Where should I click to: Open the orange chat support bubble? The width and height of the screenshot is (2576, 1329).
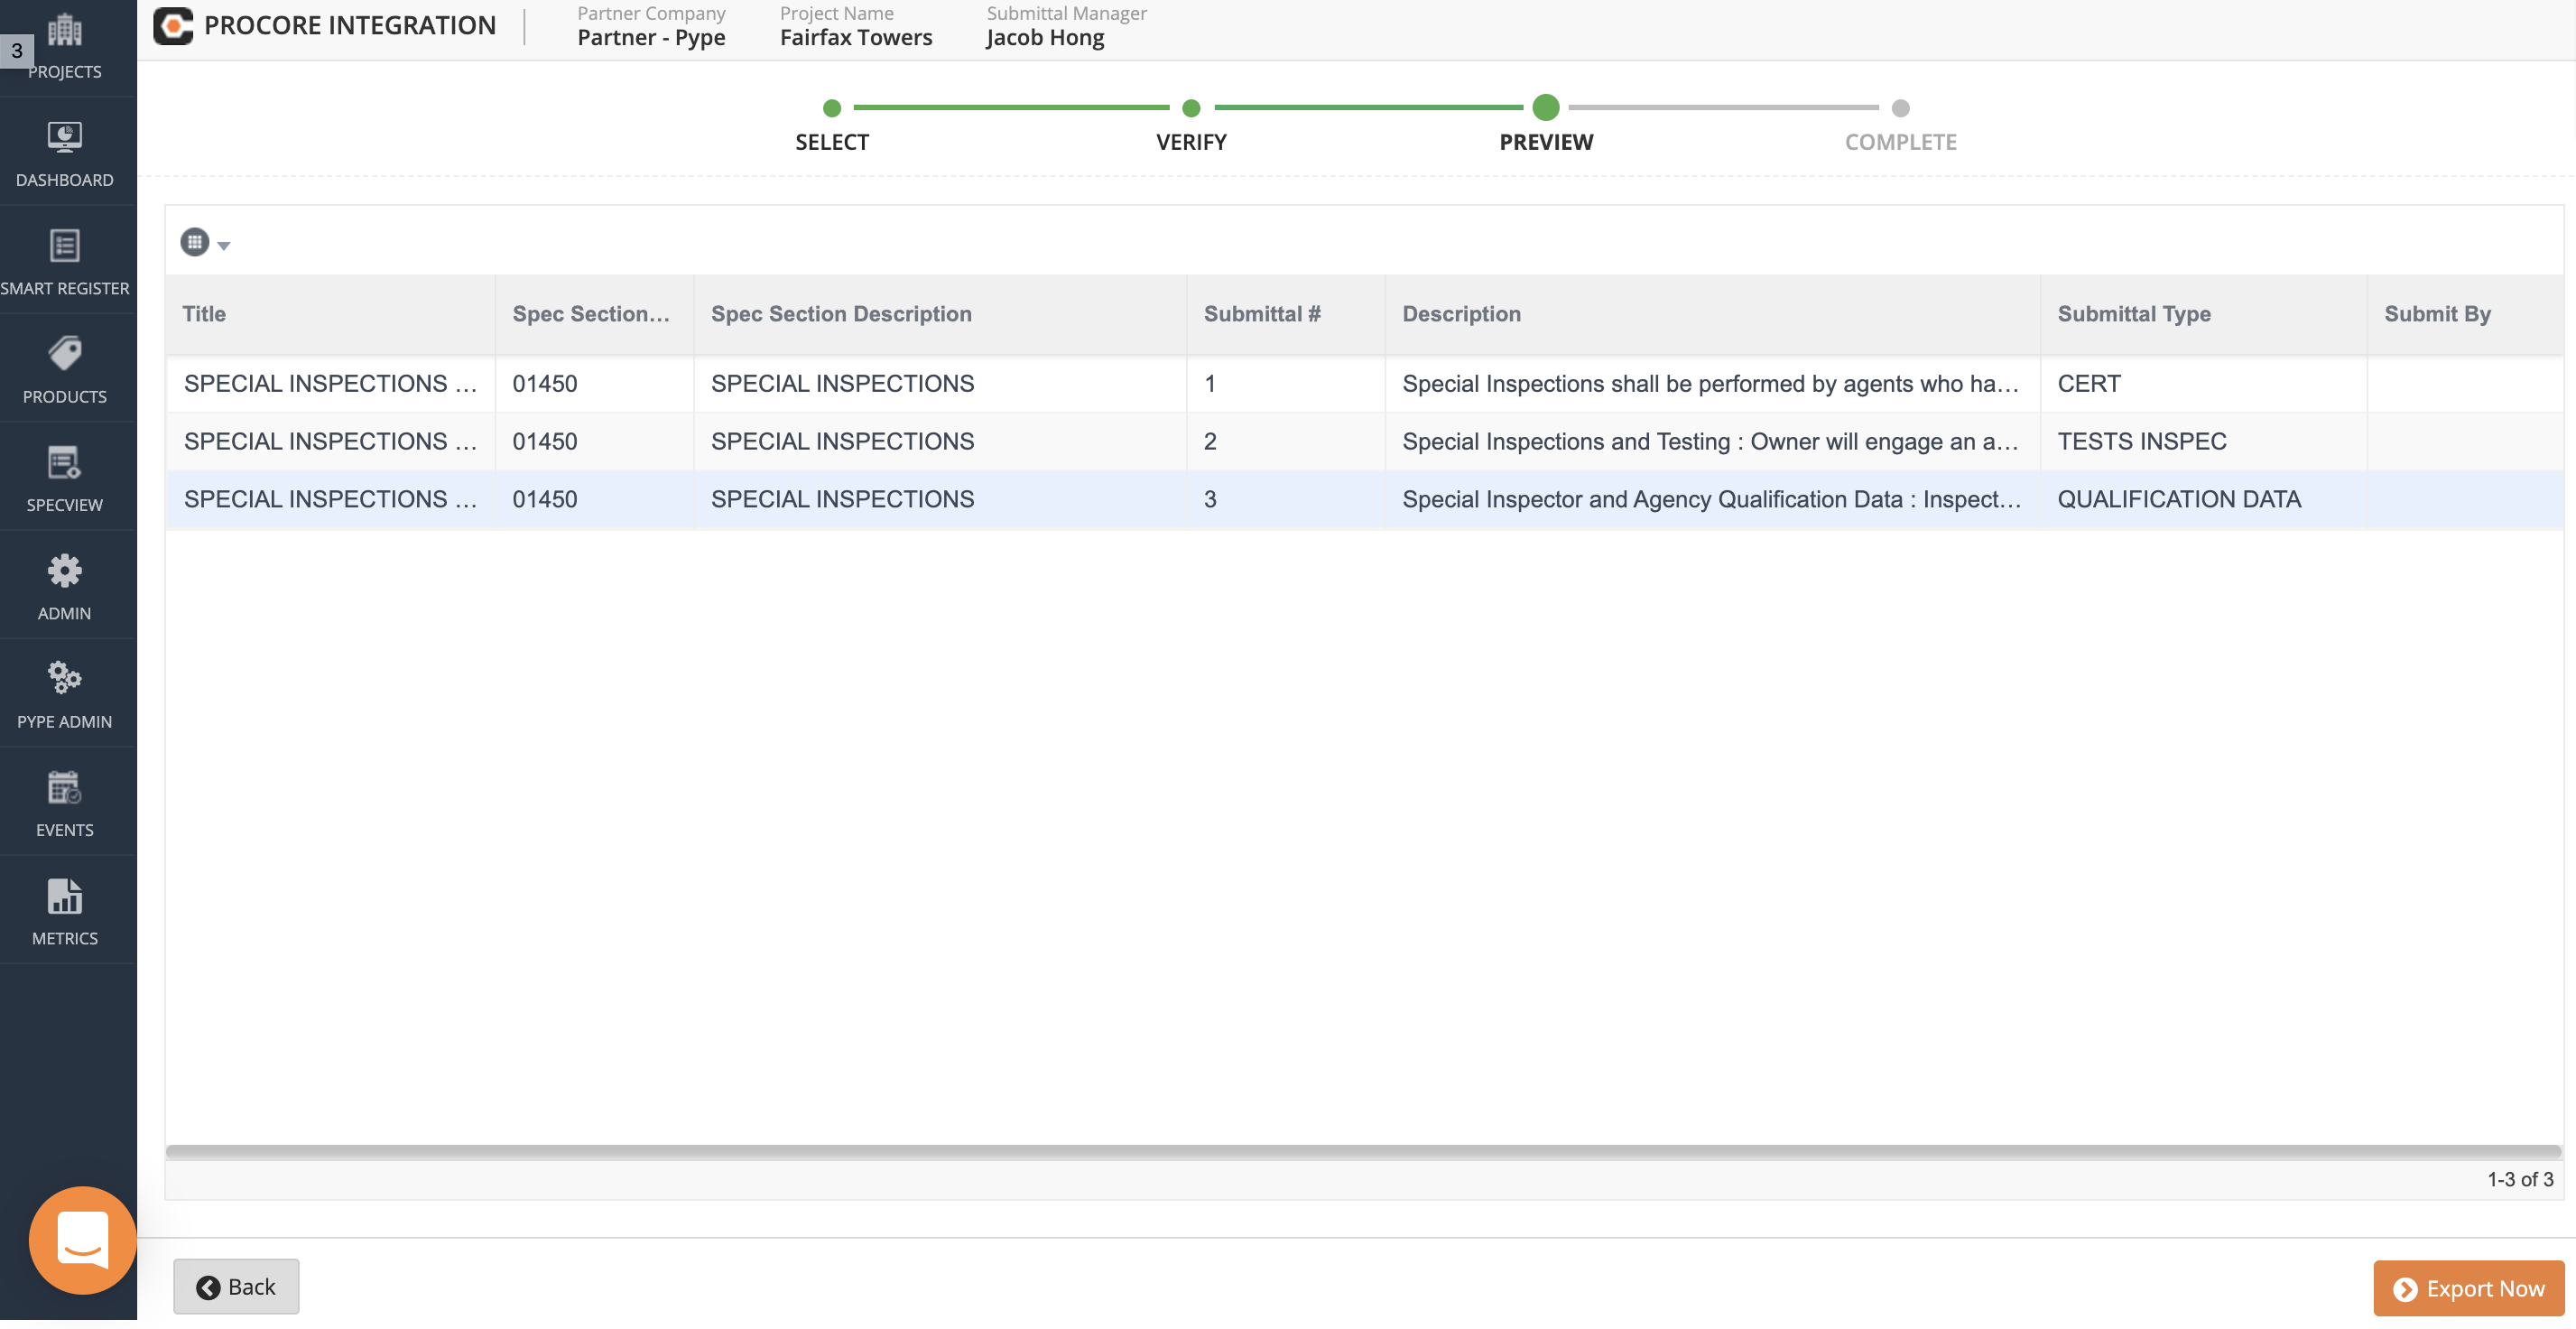coord(83,1240)
